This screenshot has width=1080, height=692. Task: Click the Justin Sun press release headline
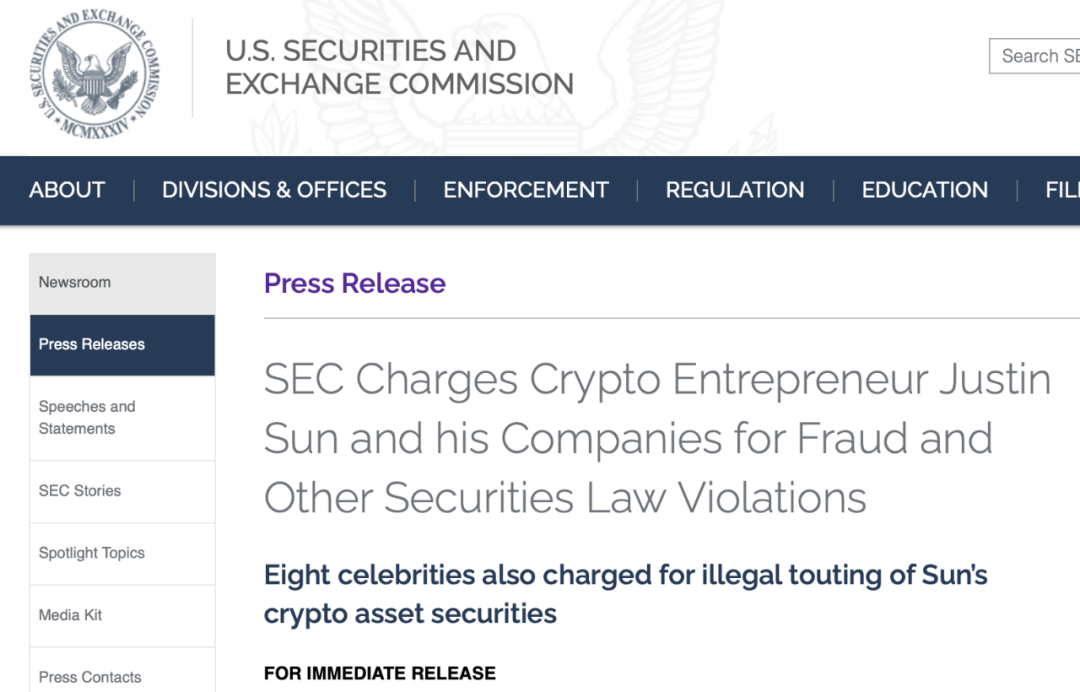657,439
